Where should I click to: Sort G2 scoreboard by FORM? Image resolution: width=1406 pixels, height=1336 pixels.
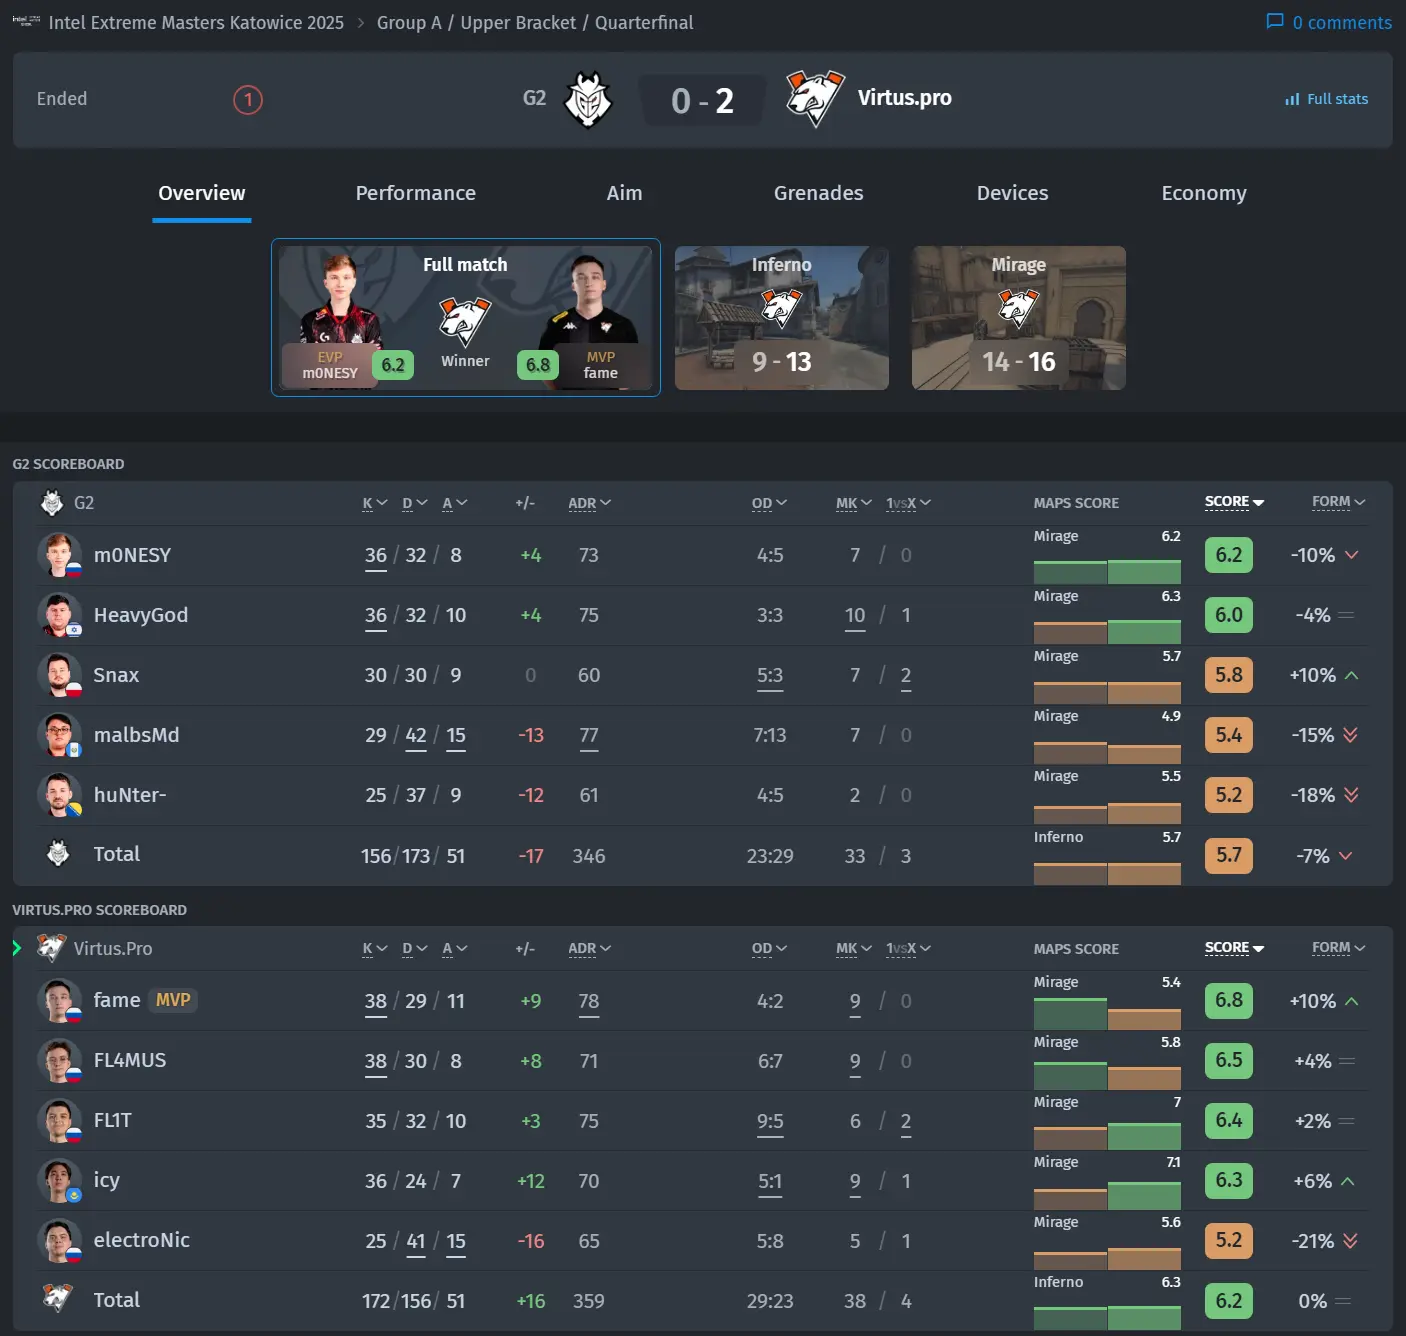(1339, 502)
